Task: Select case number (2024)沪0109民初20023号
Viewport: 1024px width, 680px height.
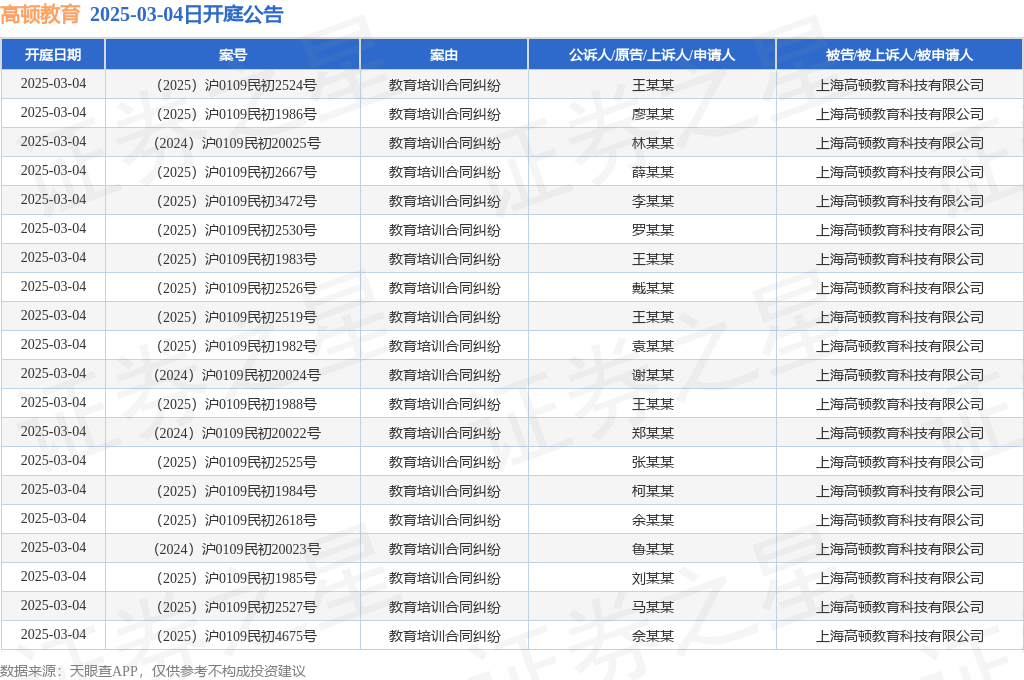Action: pos(236,549)
